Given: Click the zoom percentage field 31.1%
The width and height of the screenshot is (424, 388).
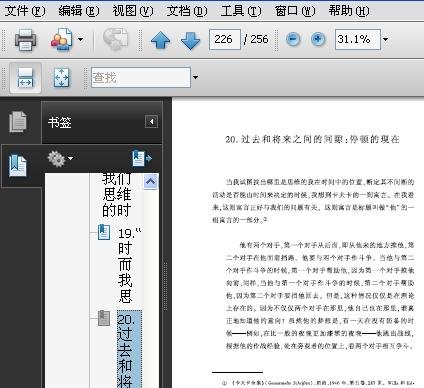Looking at the screenshot, I should coord(358,39).
